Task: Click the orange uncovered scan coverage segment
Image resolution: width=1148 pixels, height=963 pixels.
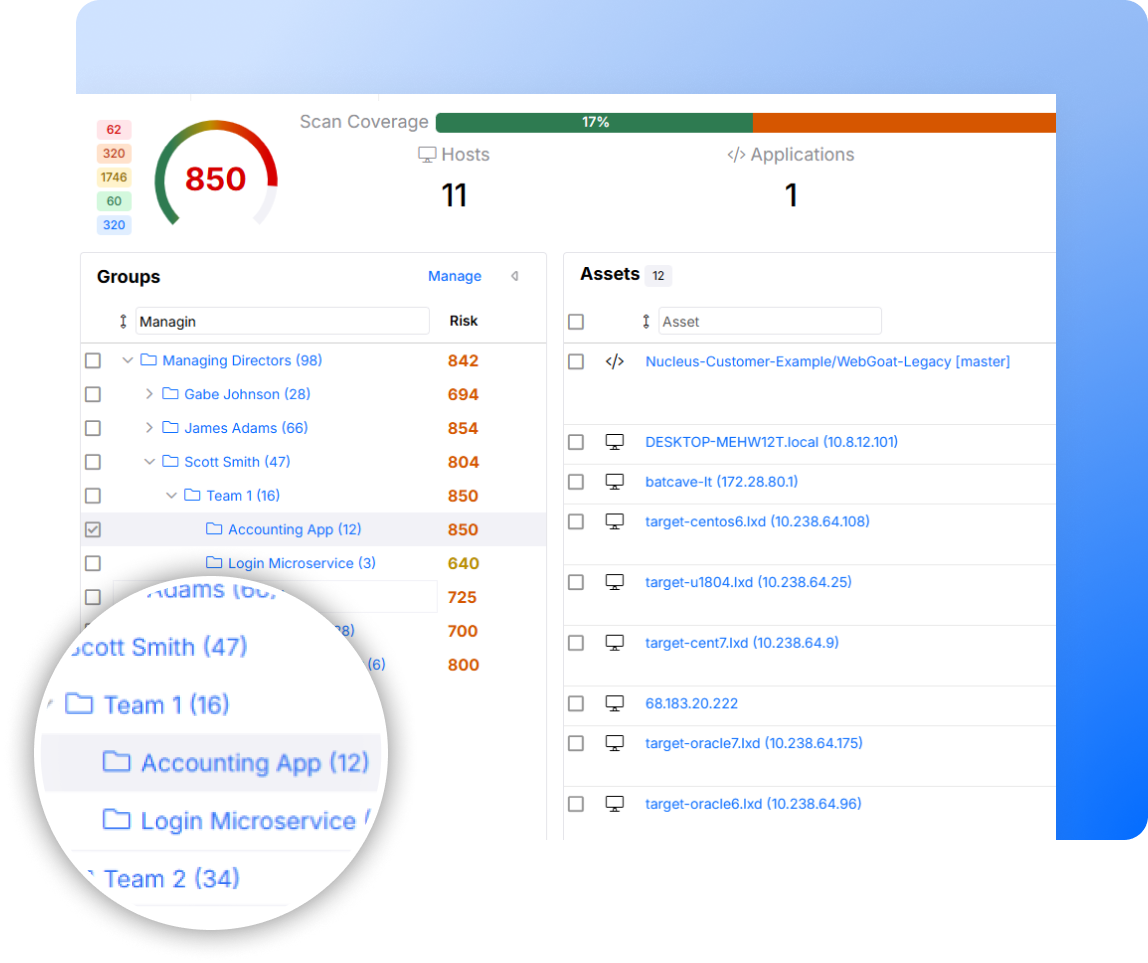Action: (904, 122)
